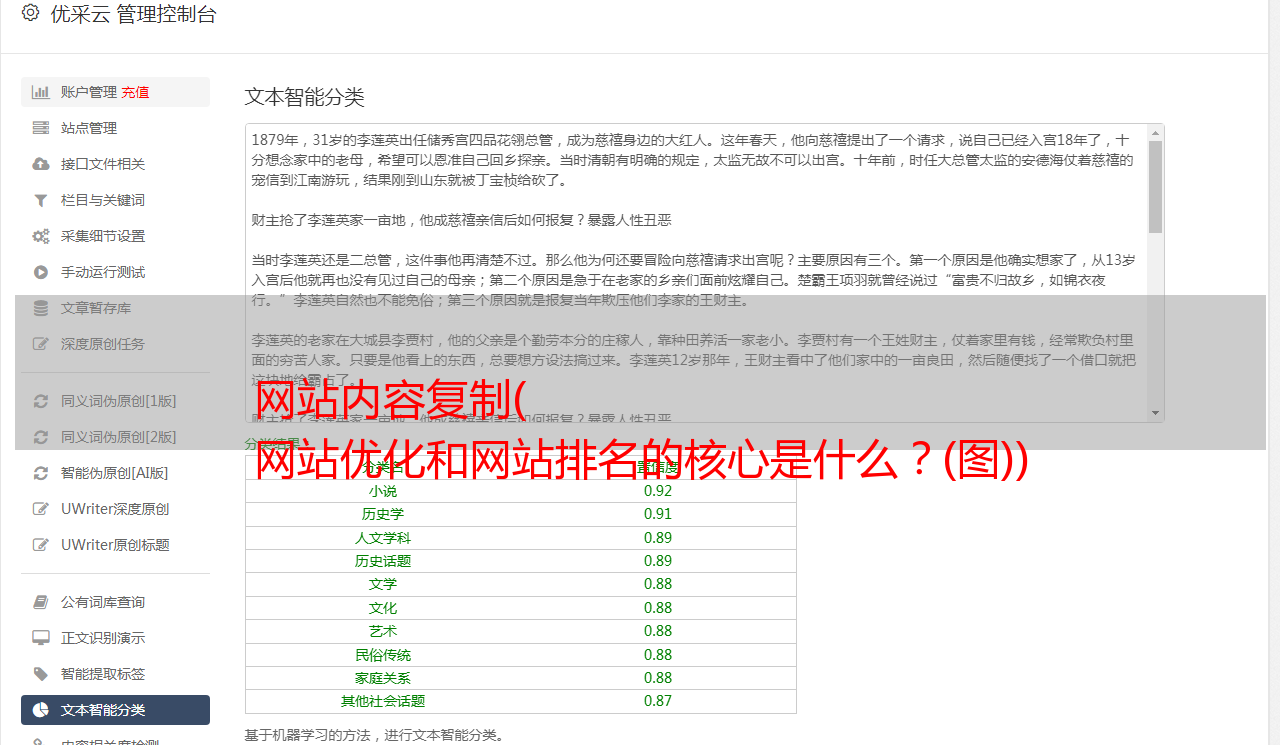The width and height of the screenshot is (1280, 745).
Task: Click the 历史话题 category cell
Action: click(x=383, y=561)
